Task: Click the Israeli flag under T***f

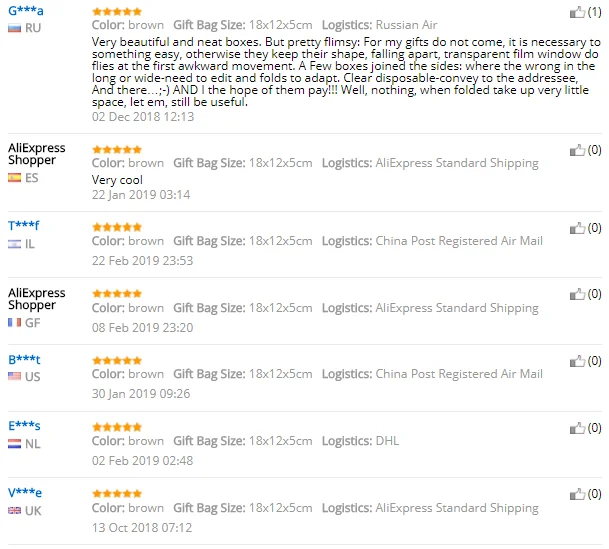Action: (14, 243)
